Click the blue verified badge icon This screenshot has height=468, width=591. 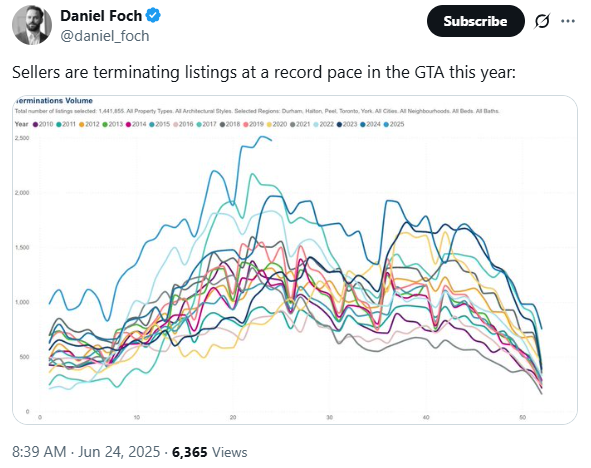click(153, 15)
